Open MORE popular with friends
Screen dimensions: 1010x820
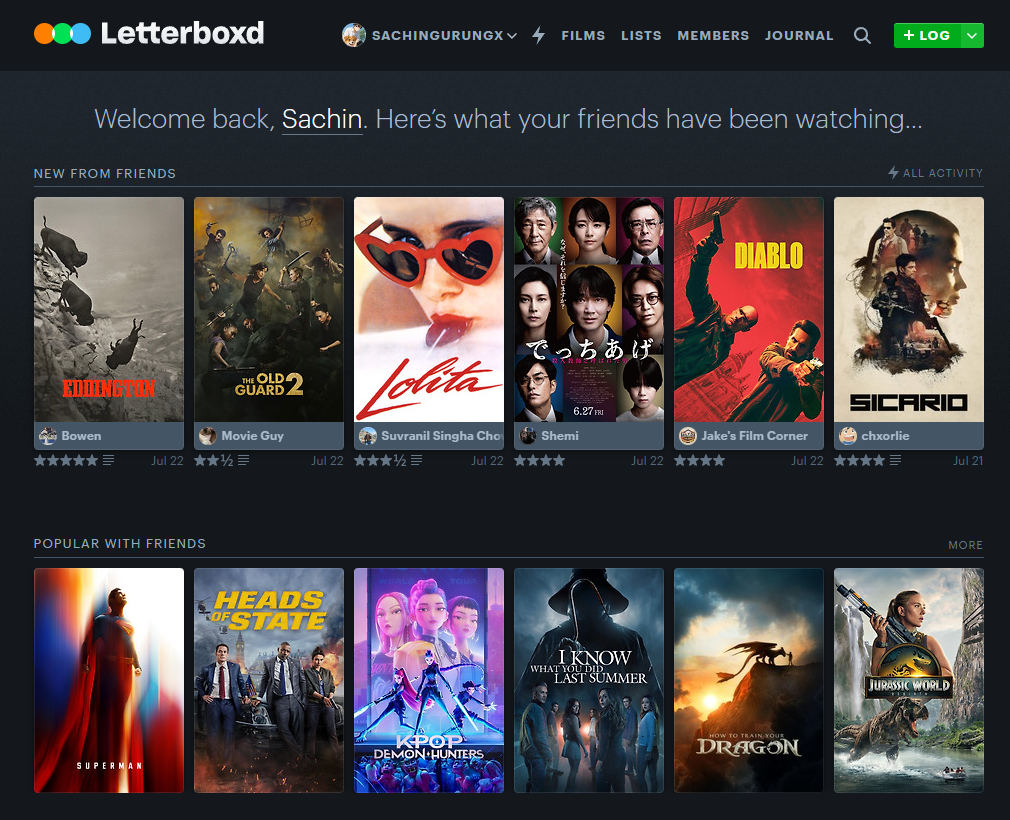click(966, 545)
